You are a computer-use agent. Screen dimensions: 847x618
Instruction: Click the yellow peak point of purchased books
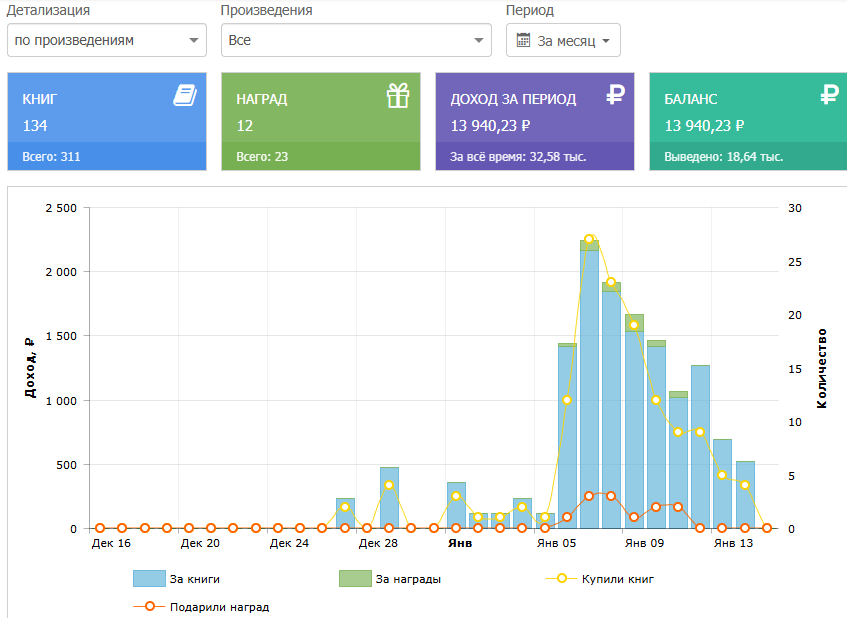tap(589, 239)
